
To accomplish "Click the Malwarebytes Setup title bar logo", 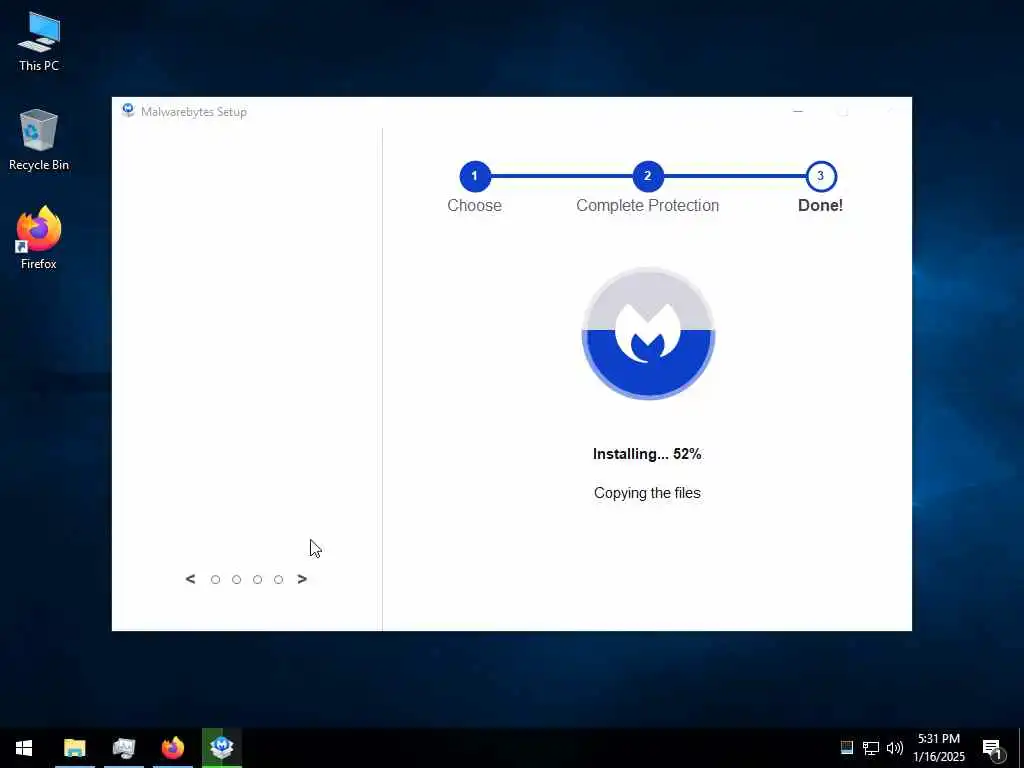I will [128, 110].
